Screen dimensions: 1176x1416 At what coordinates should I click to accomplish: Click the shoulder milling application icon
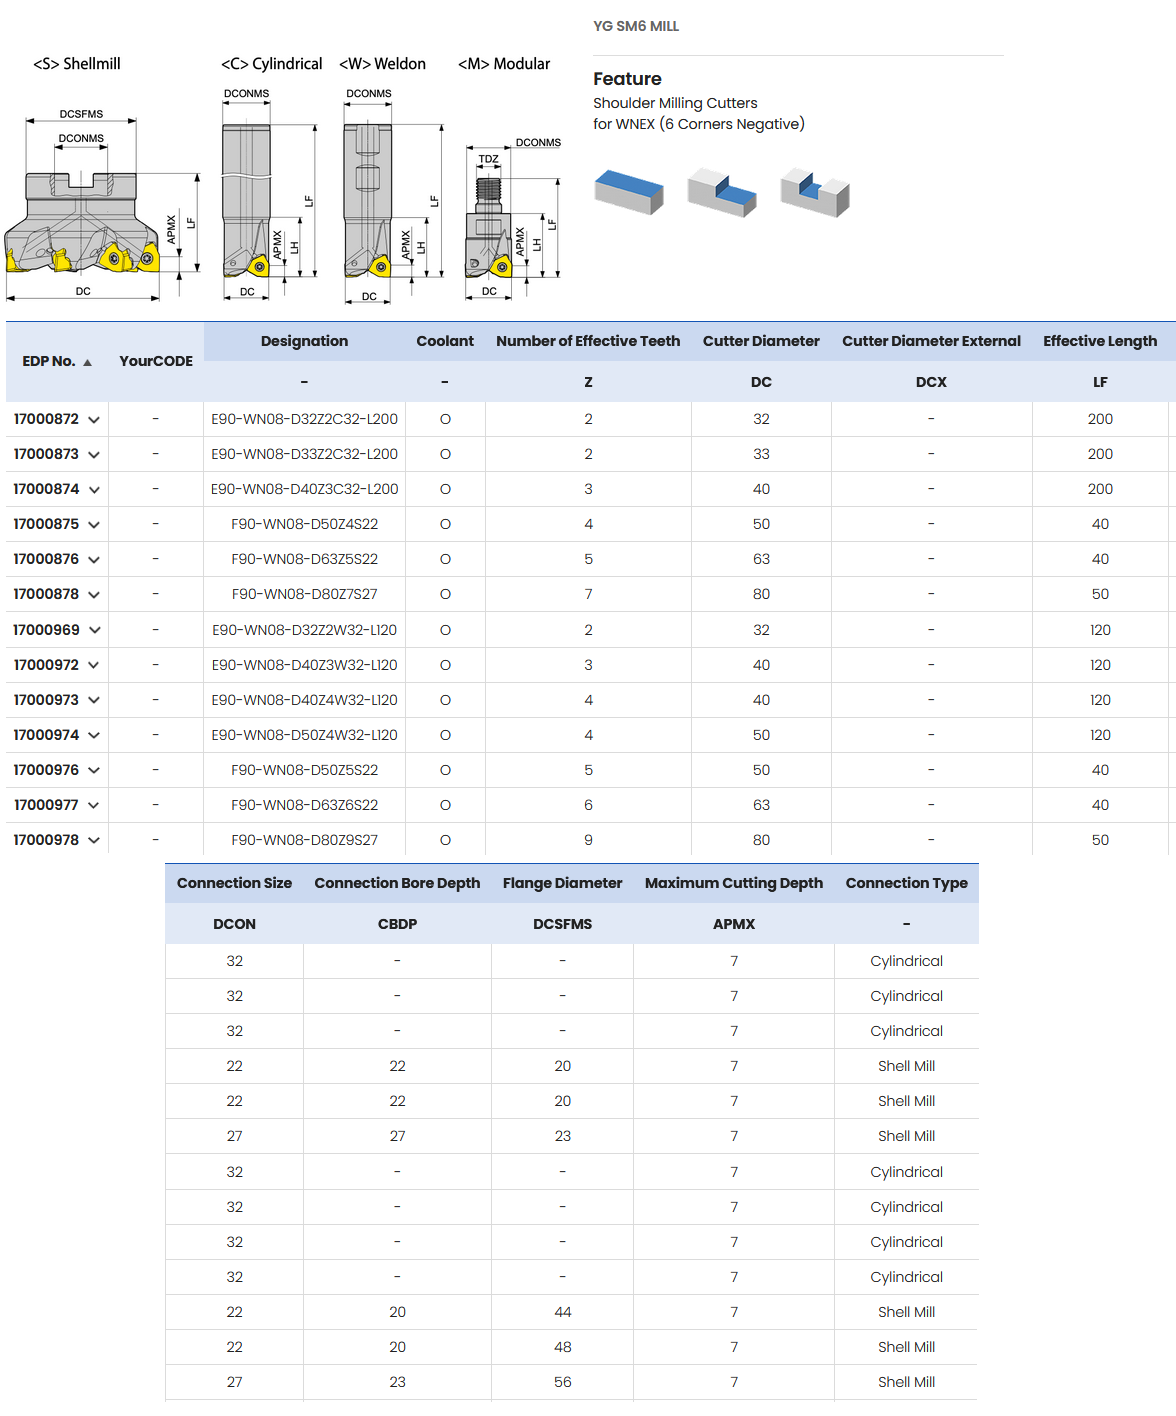click(721, 191)
